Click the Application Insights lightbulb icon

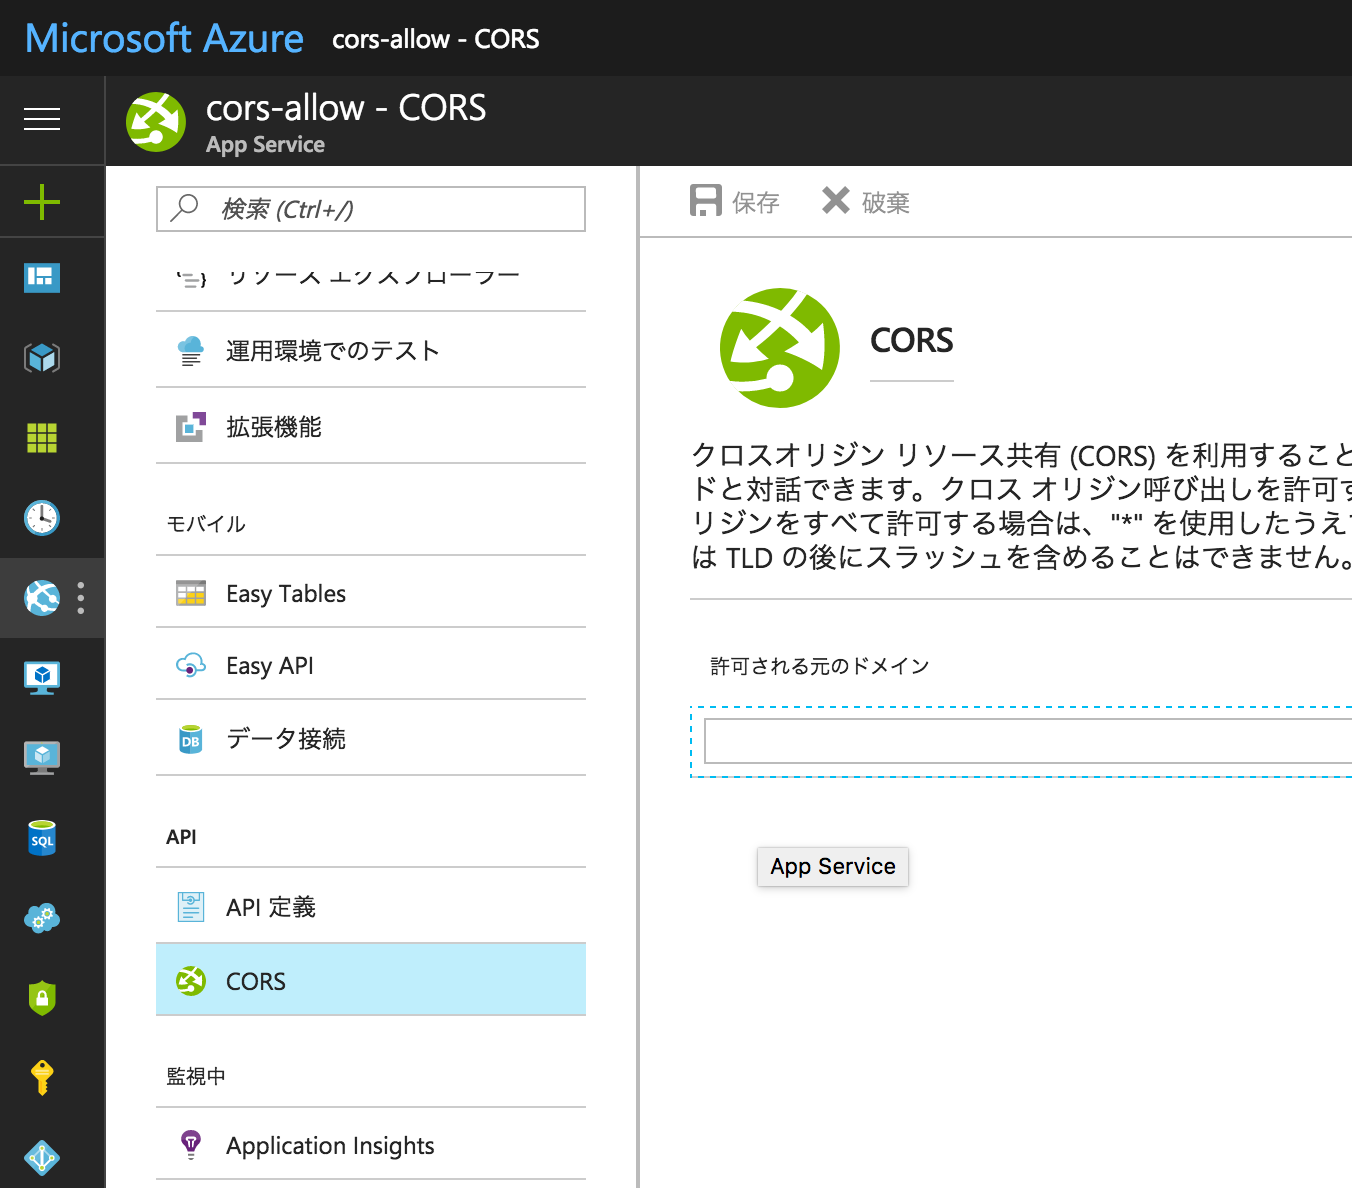coord(190,1145)
